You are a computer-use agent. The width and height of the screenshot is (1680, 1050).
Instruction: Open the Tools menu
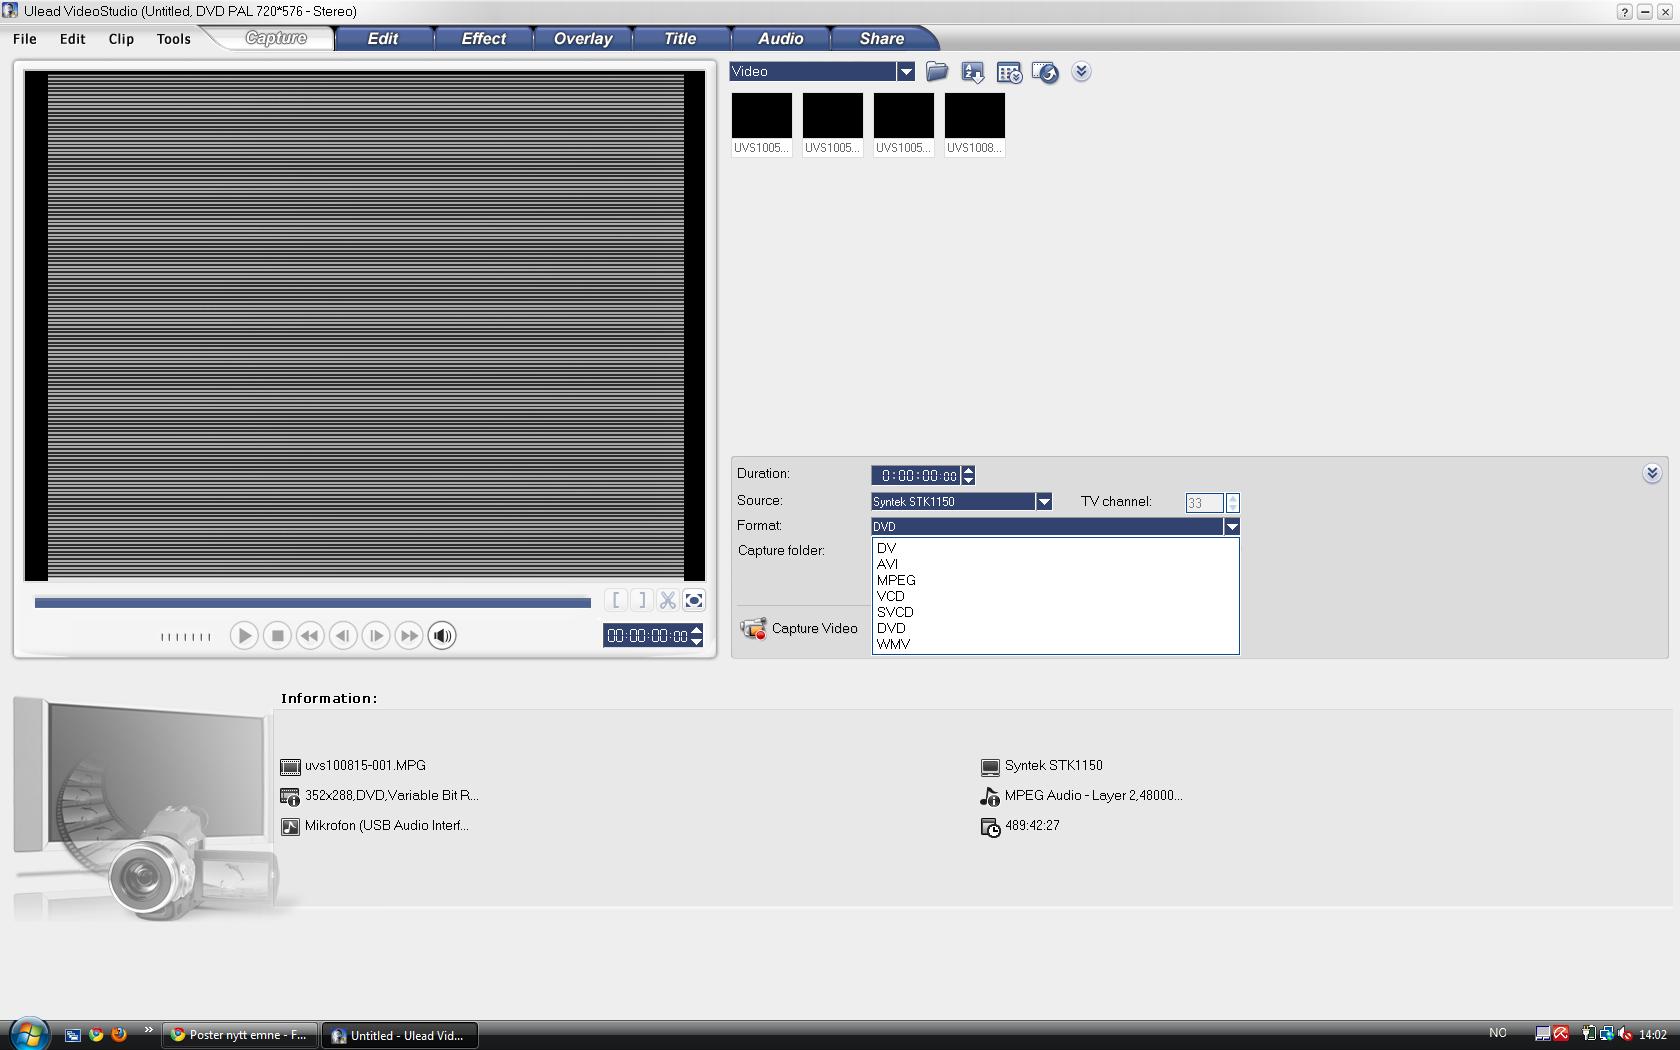tap(173, 39)
